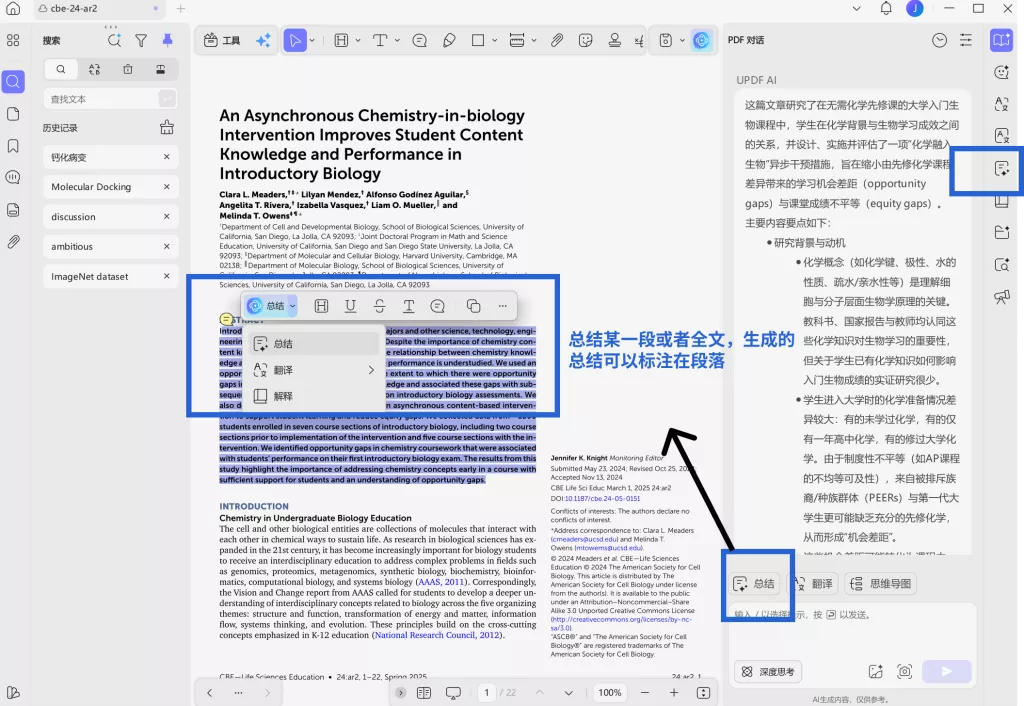This screenshot has height=706, width=1024.
Task: Open the 工具 tools menu
Action: click(x=222, y=40)
